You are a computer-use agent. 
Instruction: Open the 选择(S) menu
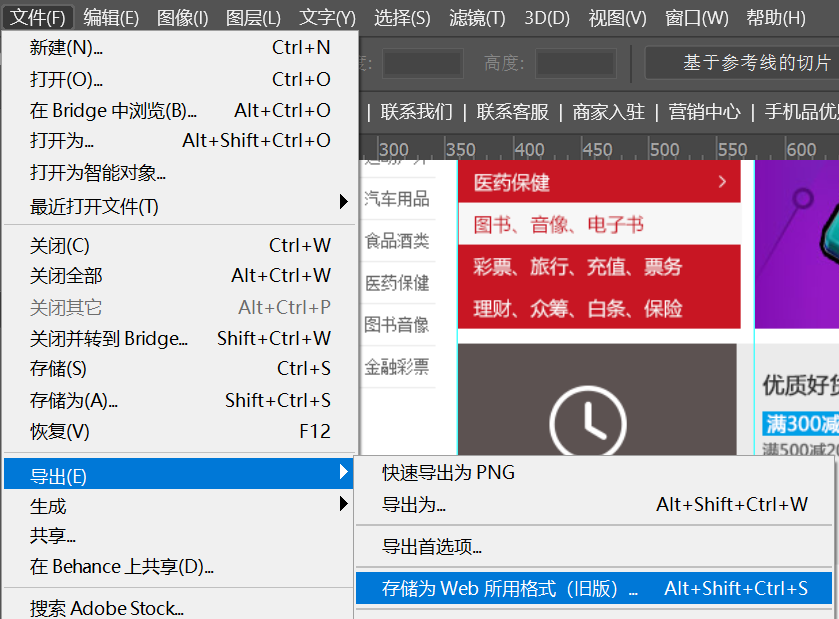(402, 18)
